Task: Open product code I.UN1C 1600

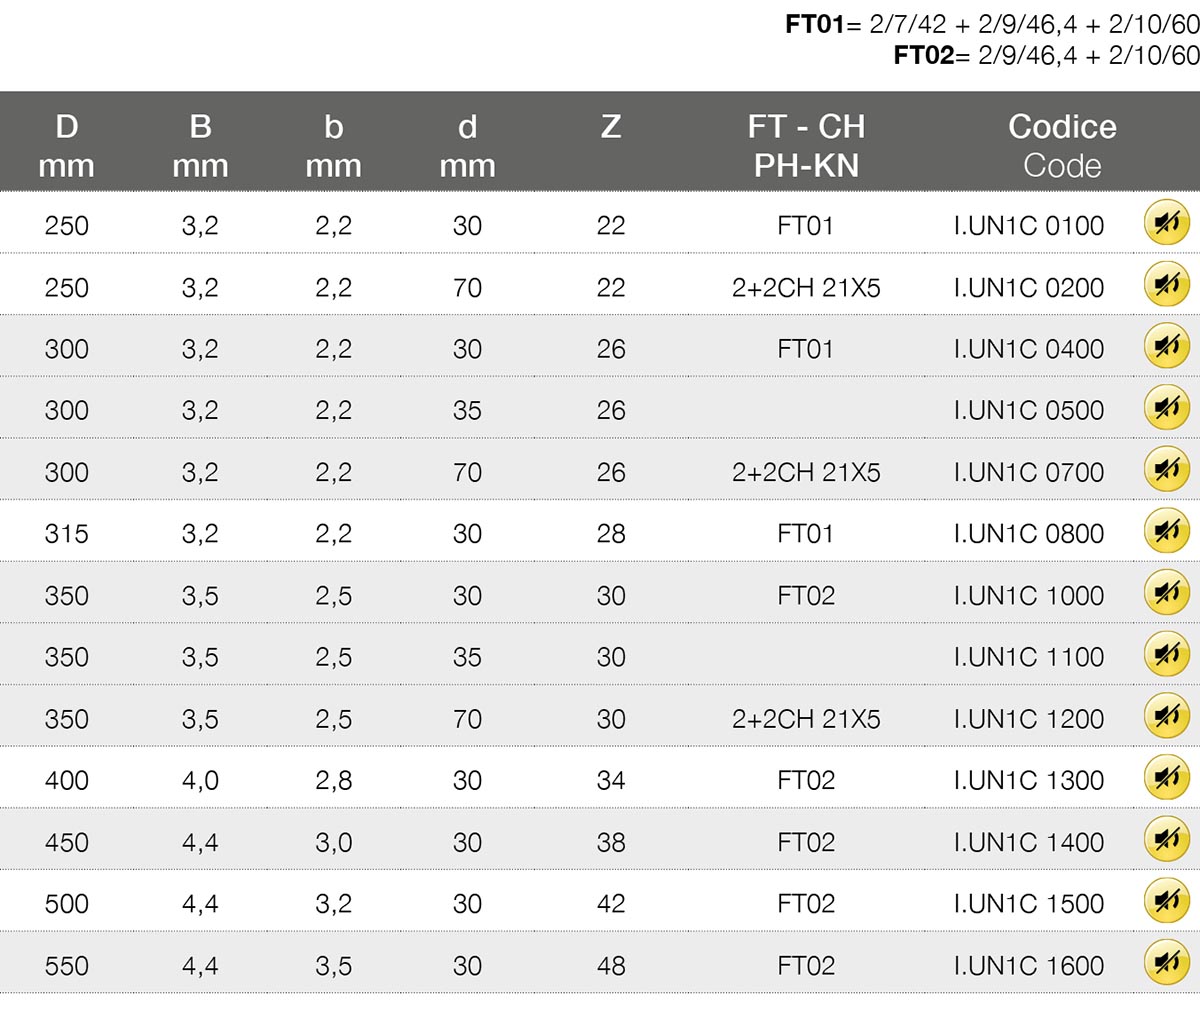Action: coord(1028,966)
